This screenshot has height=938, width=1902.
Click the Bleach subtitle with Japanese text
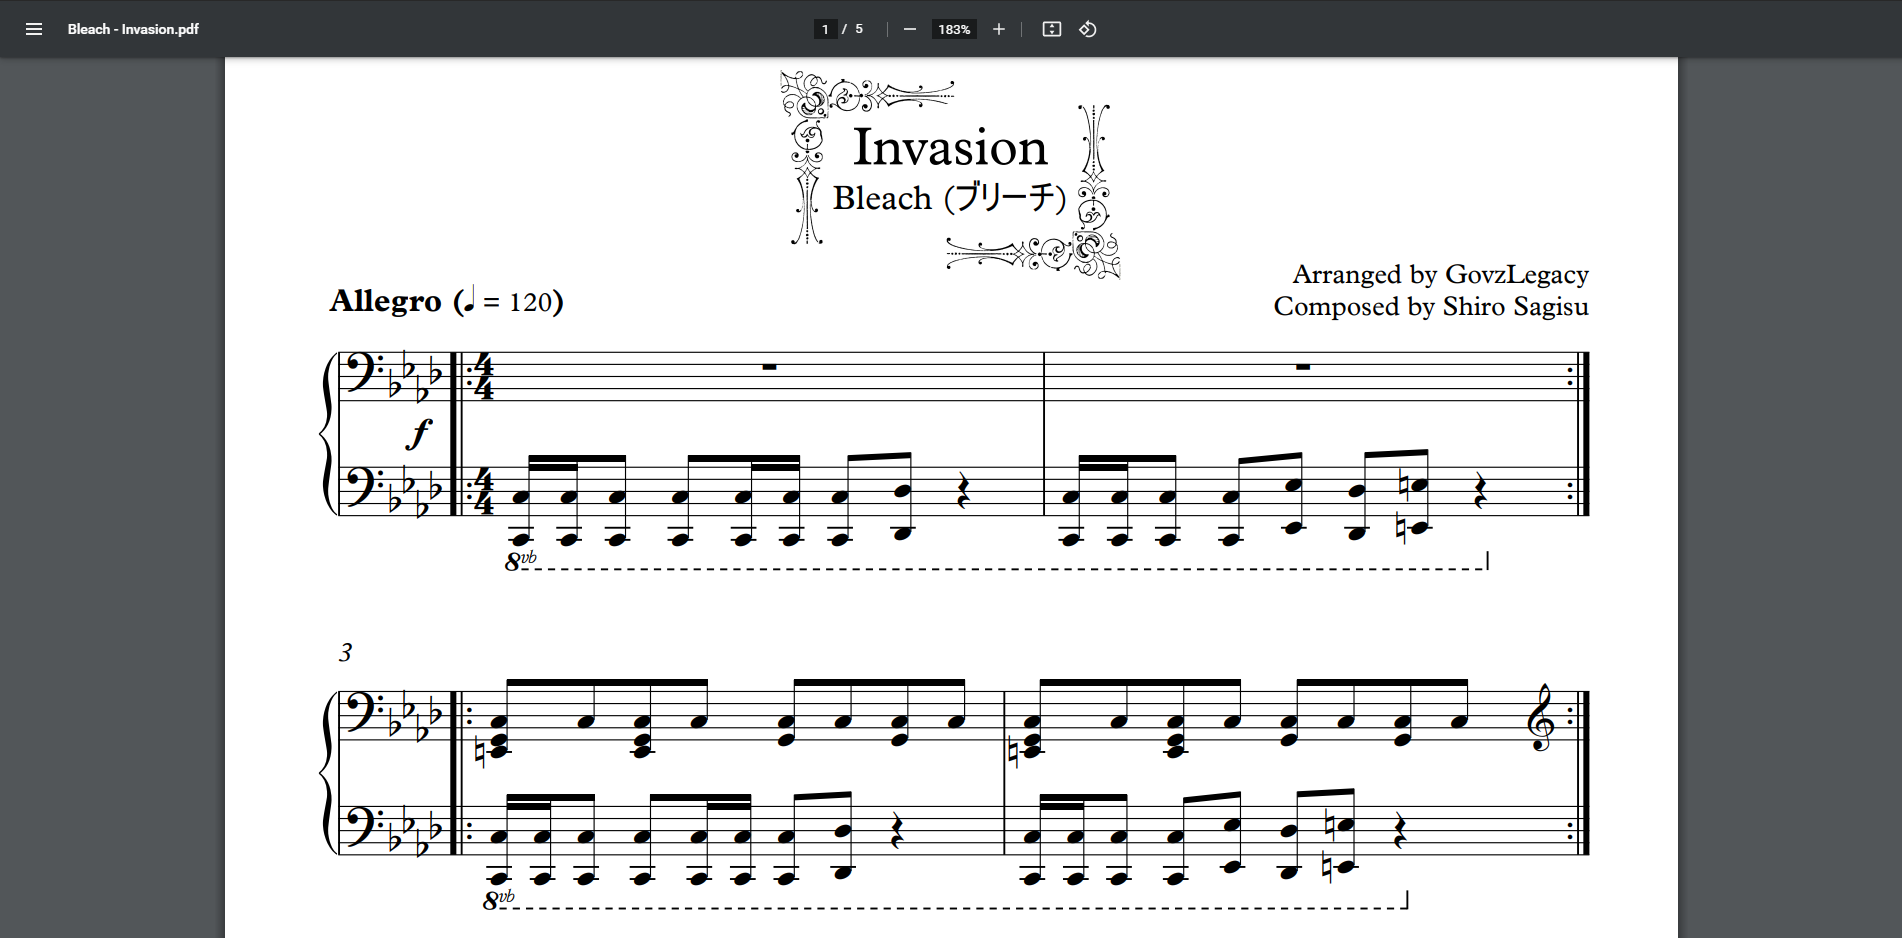point(949,198)
